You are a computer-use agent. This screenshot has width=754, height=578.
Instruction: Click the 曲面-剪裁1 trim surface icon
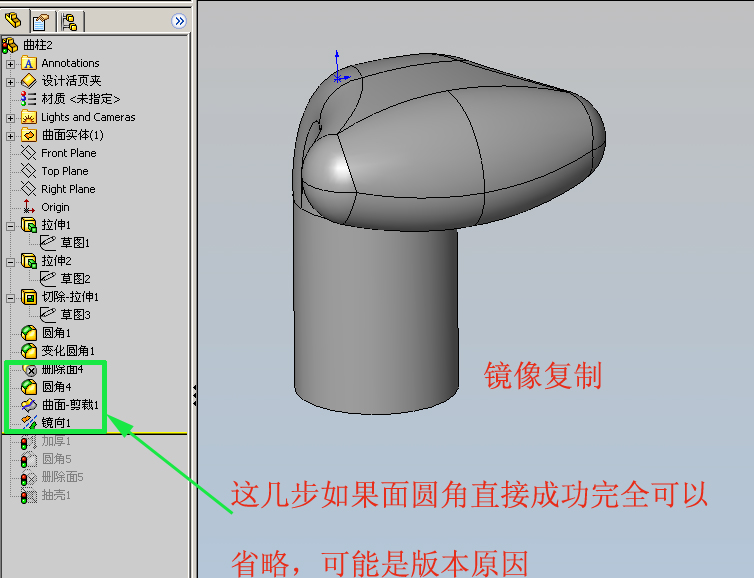29,405
